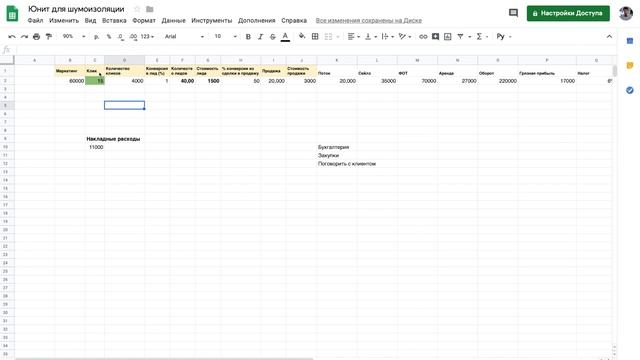Image resolution: width=640 pixels, height=360 pixels.
Task: Open the zoom 90% dropdown
Action: coord(74,37)
